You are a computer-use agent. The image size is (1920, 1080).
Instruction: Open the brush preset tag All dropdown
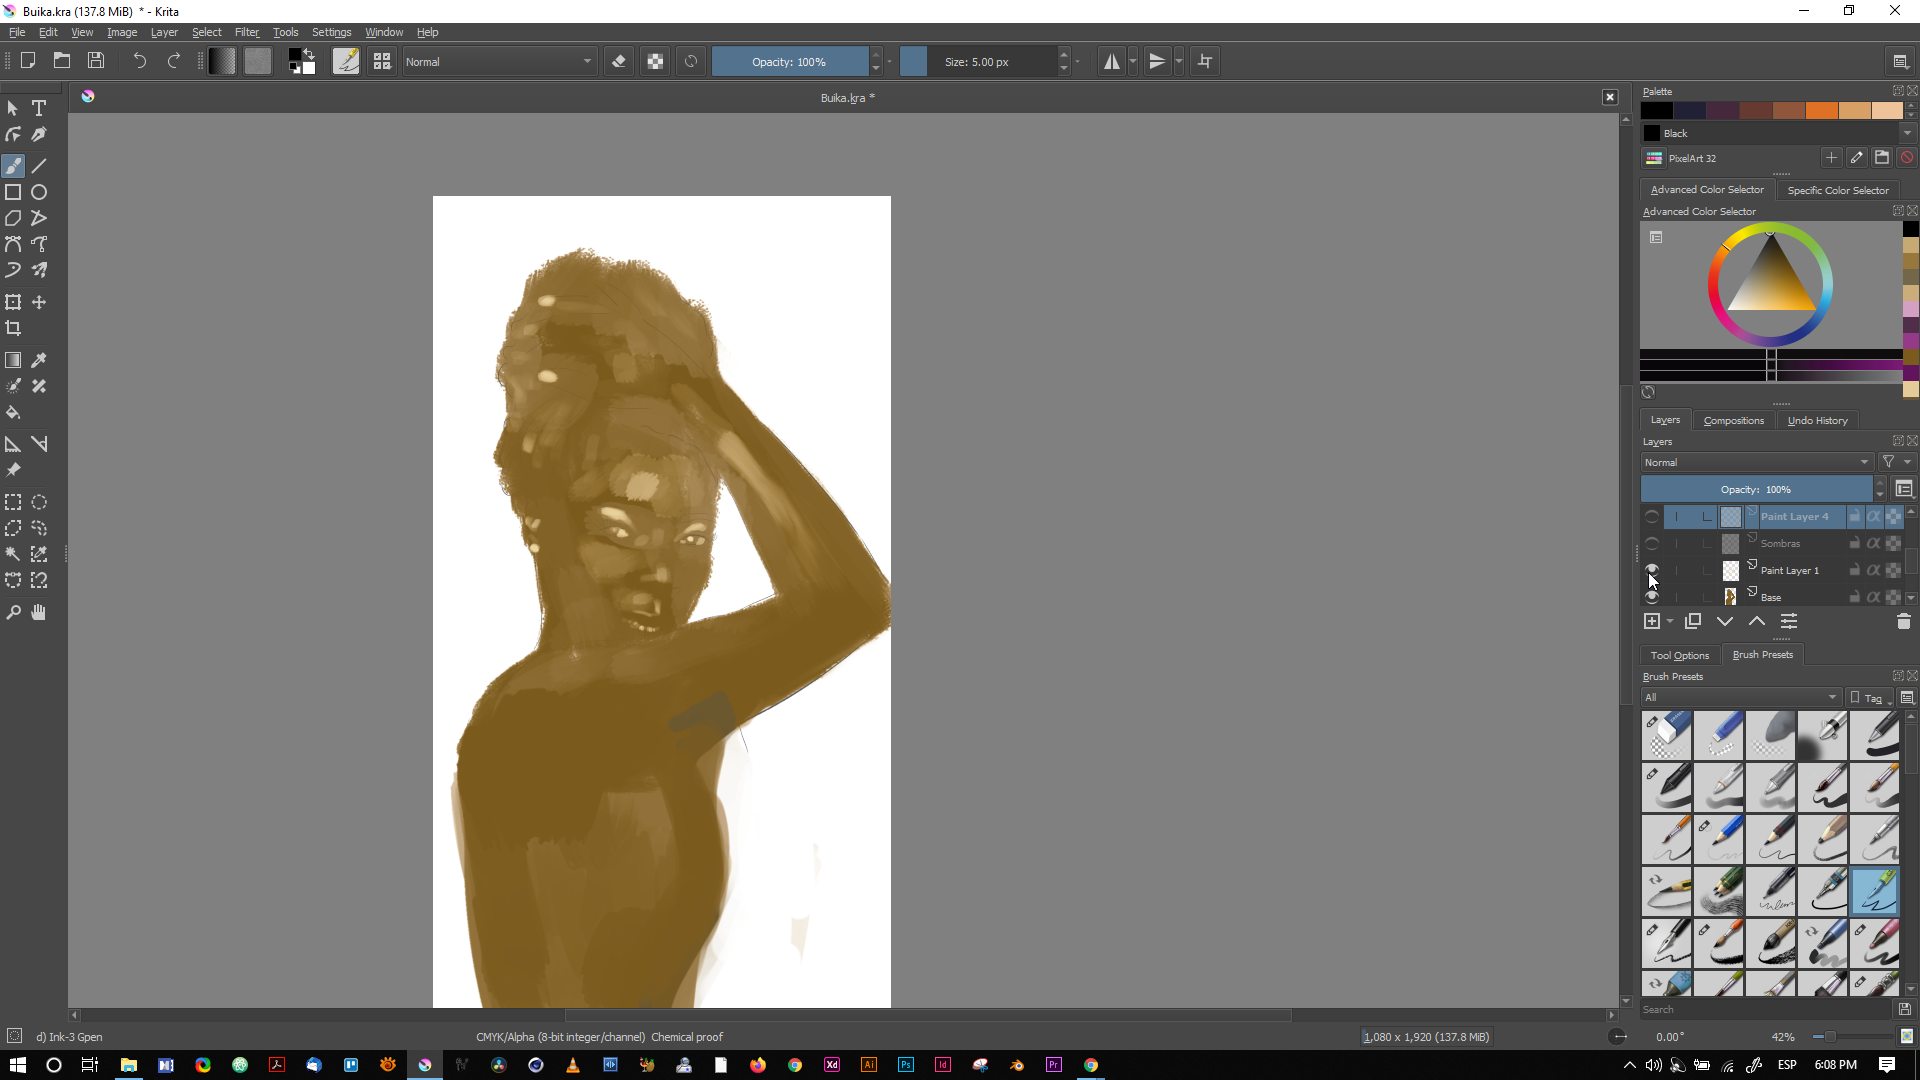pos(1741,697)
